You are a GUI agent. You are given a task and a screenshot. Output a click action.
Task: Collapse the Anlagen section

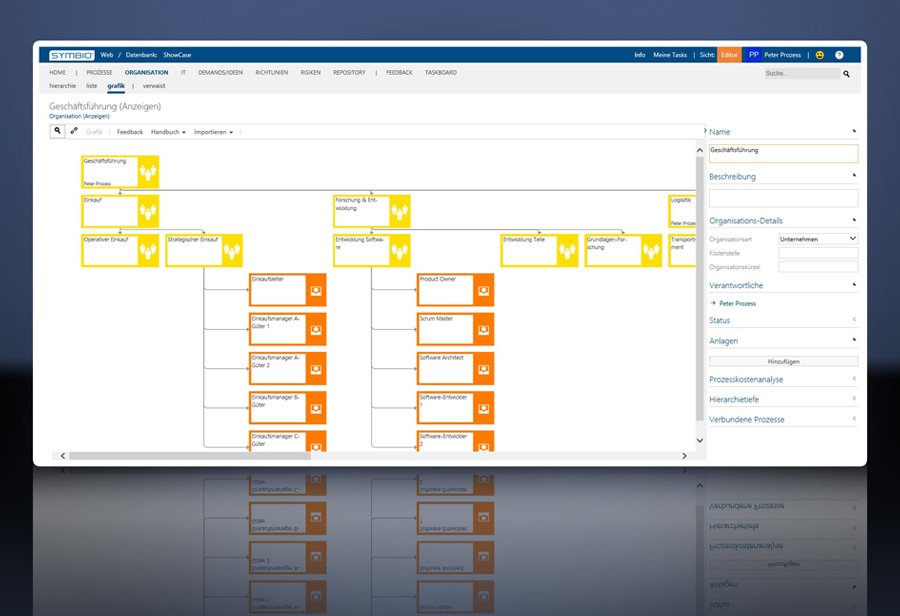coord(854,340)
